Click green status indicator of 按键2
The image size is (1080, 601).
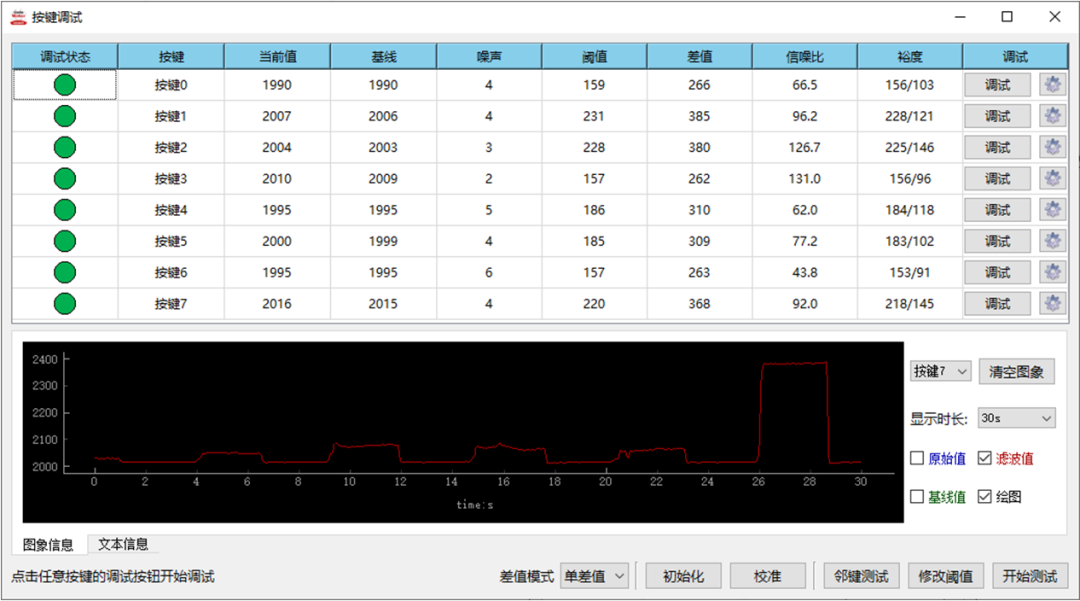click(x=65, y=147)
